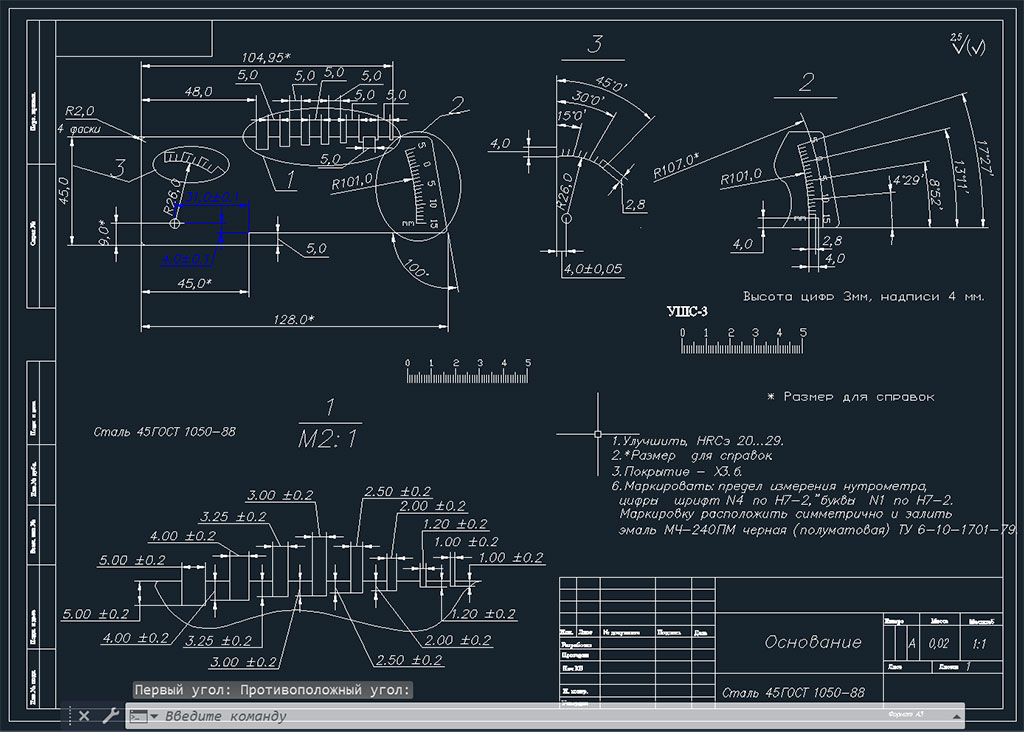
Task: Select the blue '31,0±0,1' dimension
Action: (x=212, y=197)
